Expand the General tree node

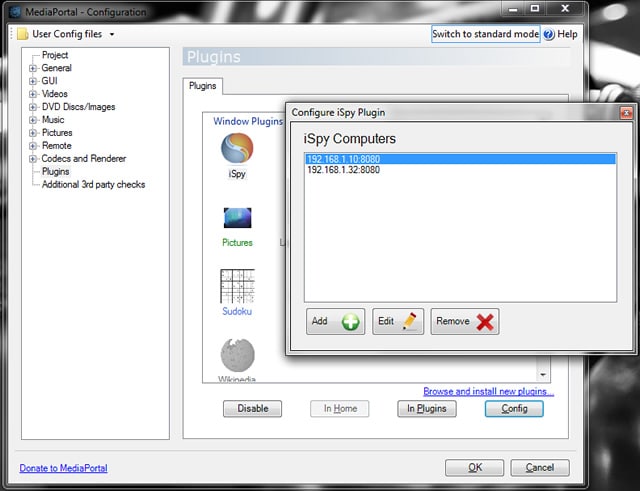pos(33,68)
